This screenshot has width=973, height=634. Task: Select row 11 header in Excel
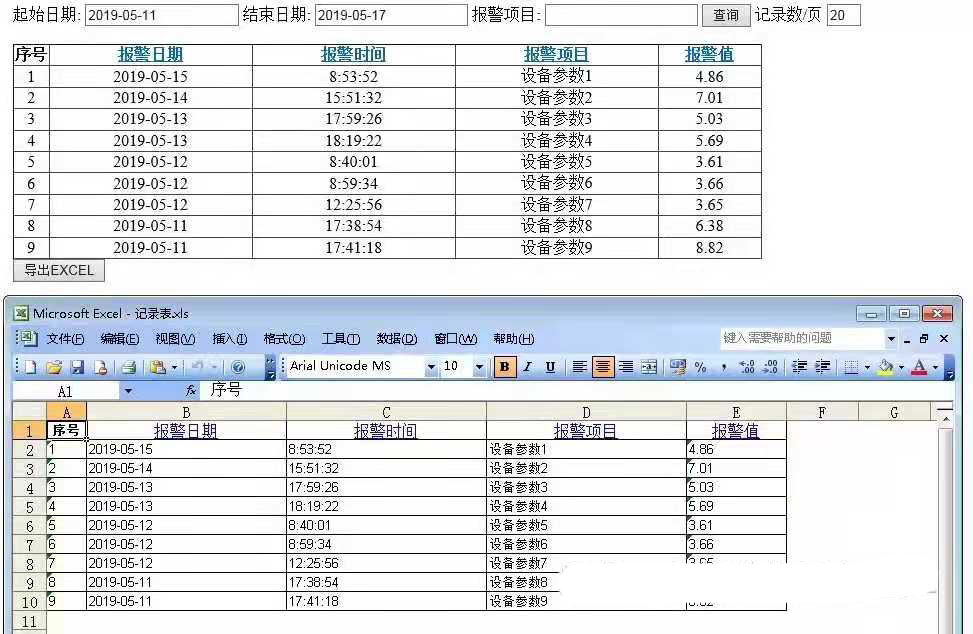(29, 621)
